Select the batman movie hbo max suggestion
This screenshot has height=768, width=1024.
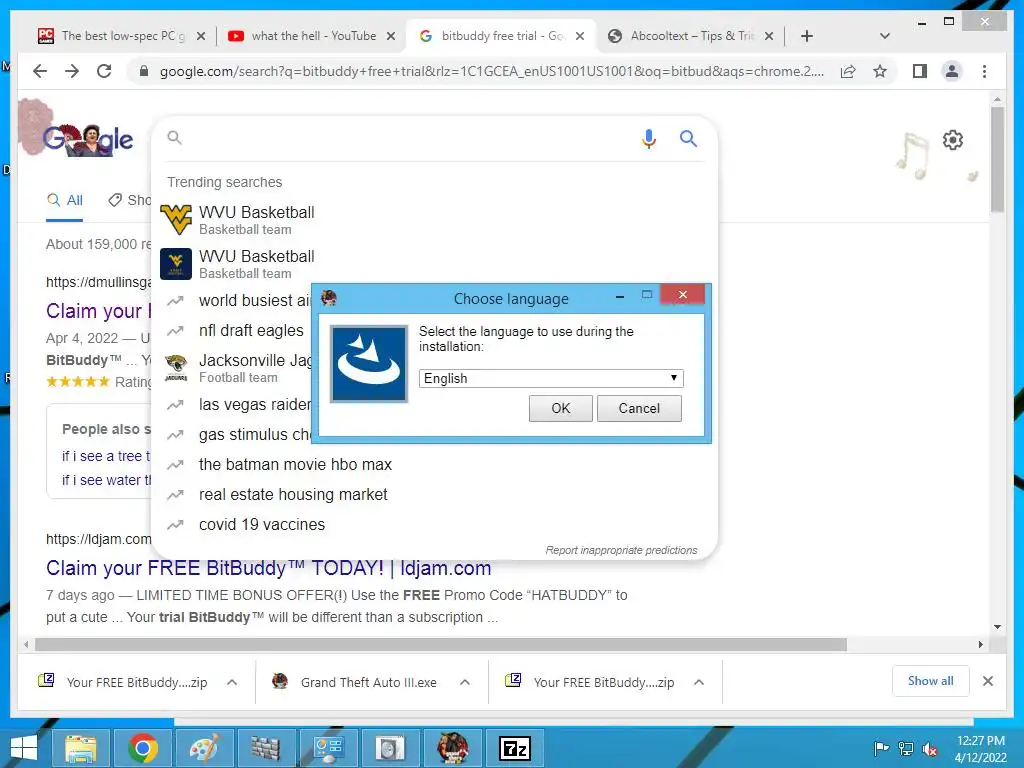pos(434,464)
